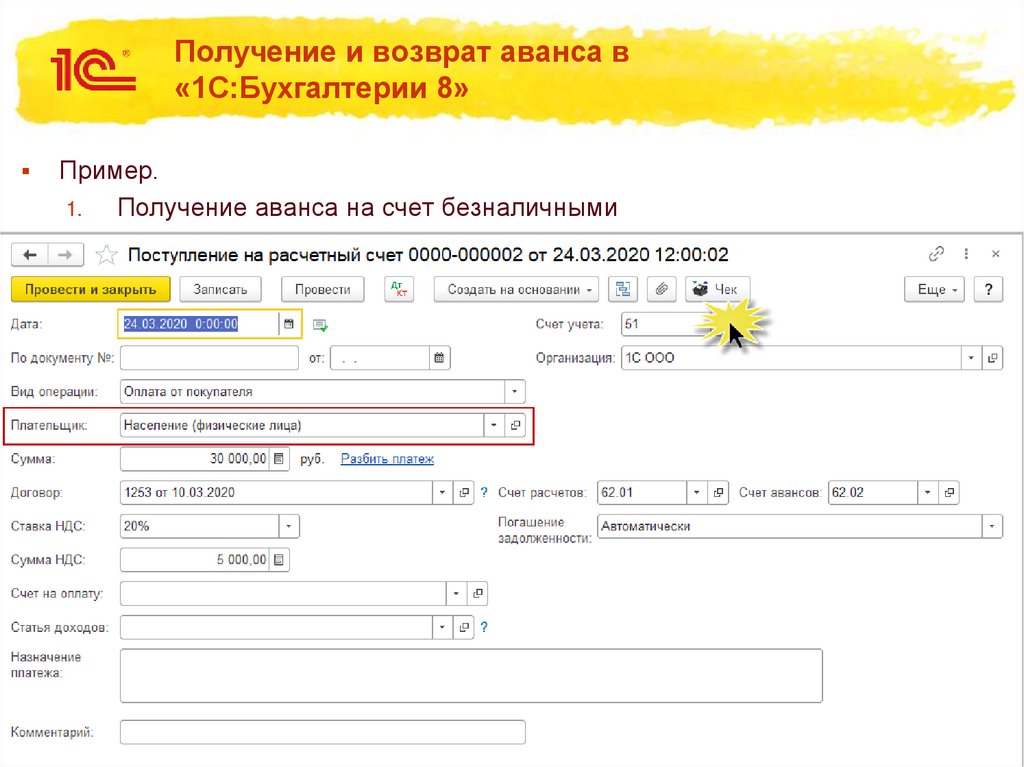
Task: Open calculator for the Сумма field
Action: (279, 459)
